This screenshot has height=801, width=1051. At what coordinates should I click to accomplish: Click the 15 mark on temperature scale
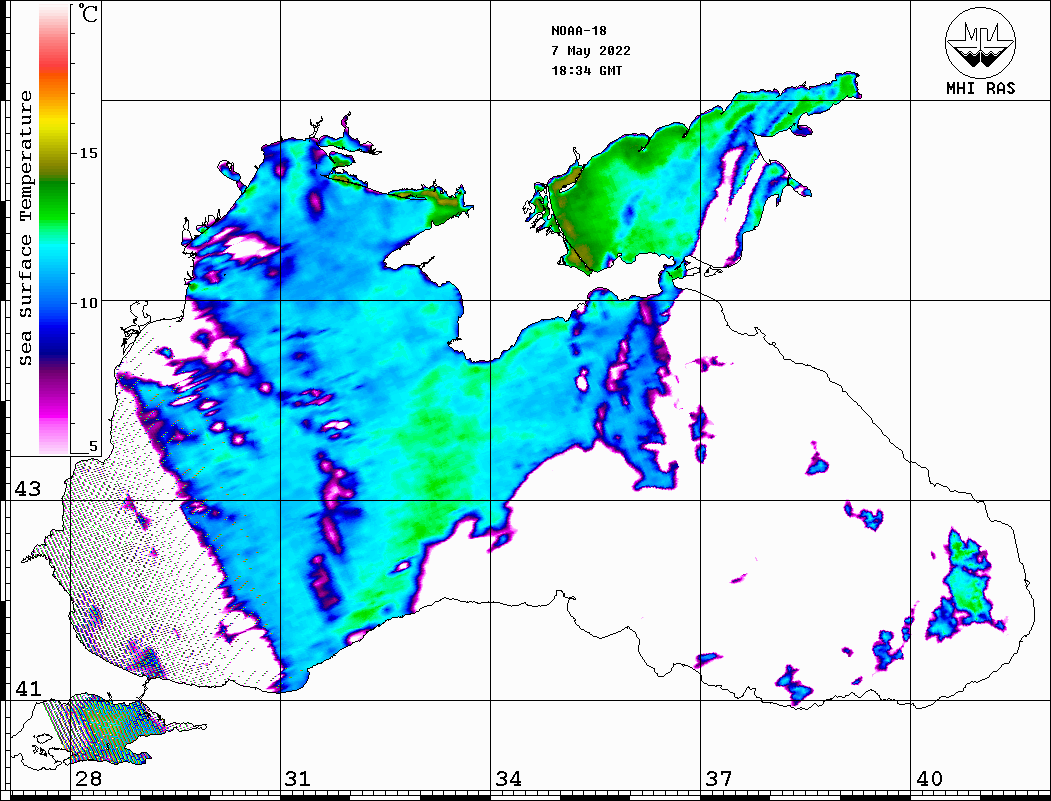[88, 153]
